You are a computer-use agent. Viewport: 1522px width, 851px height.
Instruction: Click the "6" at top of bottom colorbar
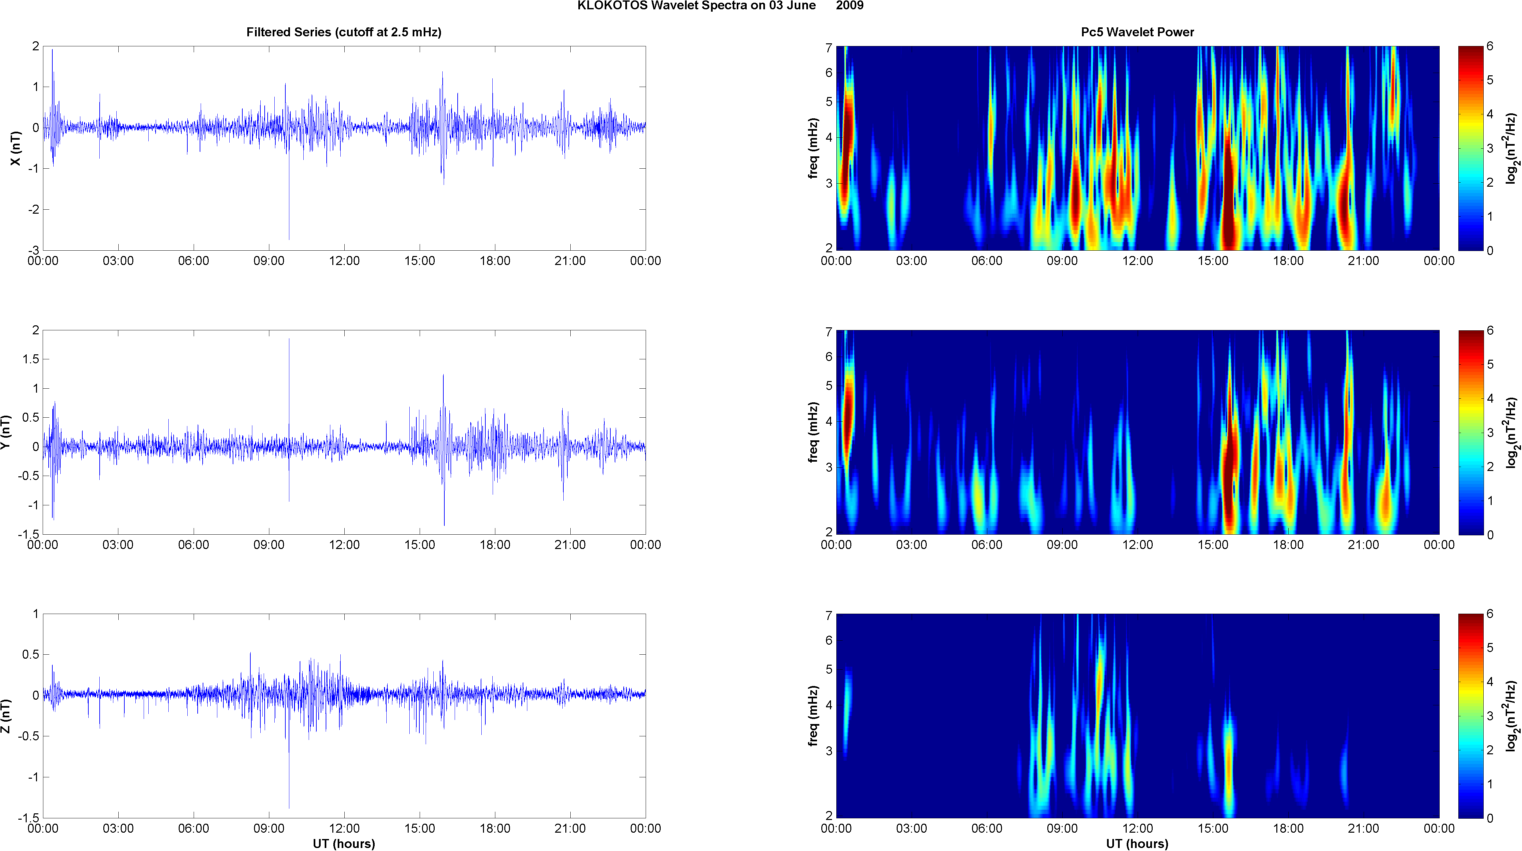point(1490,614)
